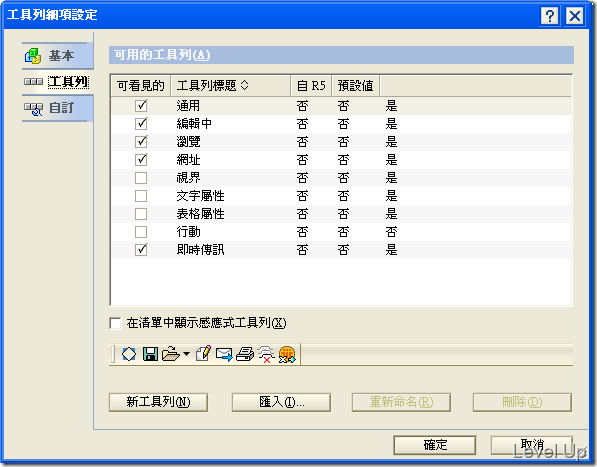
Task: Click the 新工具列 button
Action: tap(158, 402)
